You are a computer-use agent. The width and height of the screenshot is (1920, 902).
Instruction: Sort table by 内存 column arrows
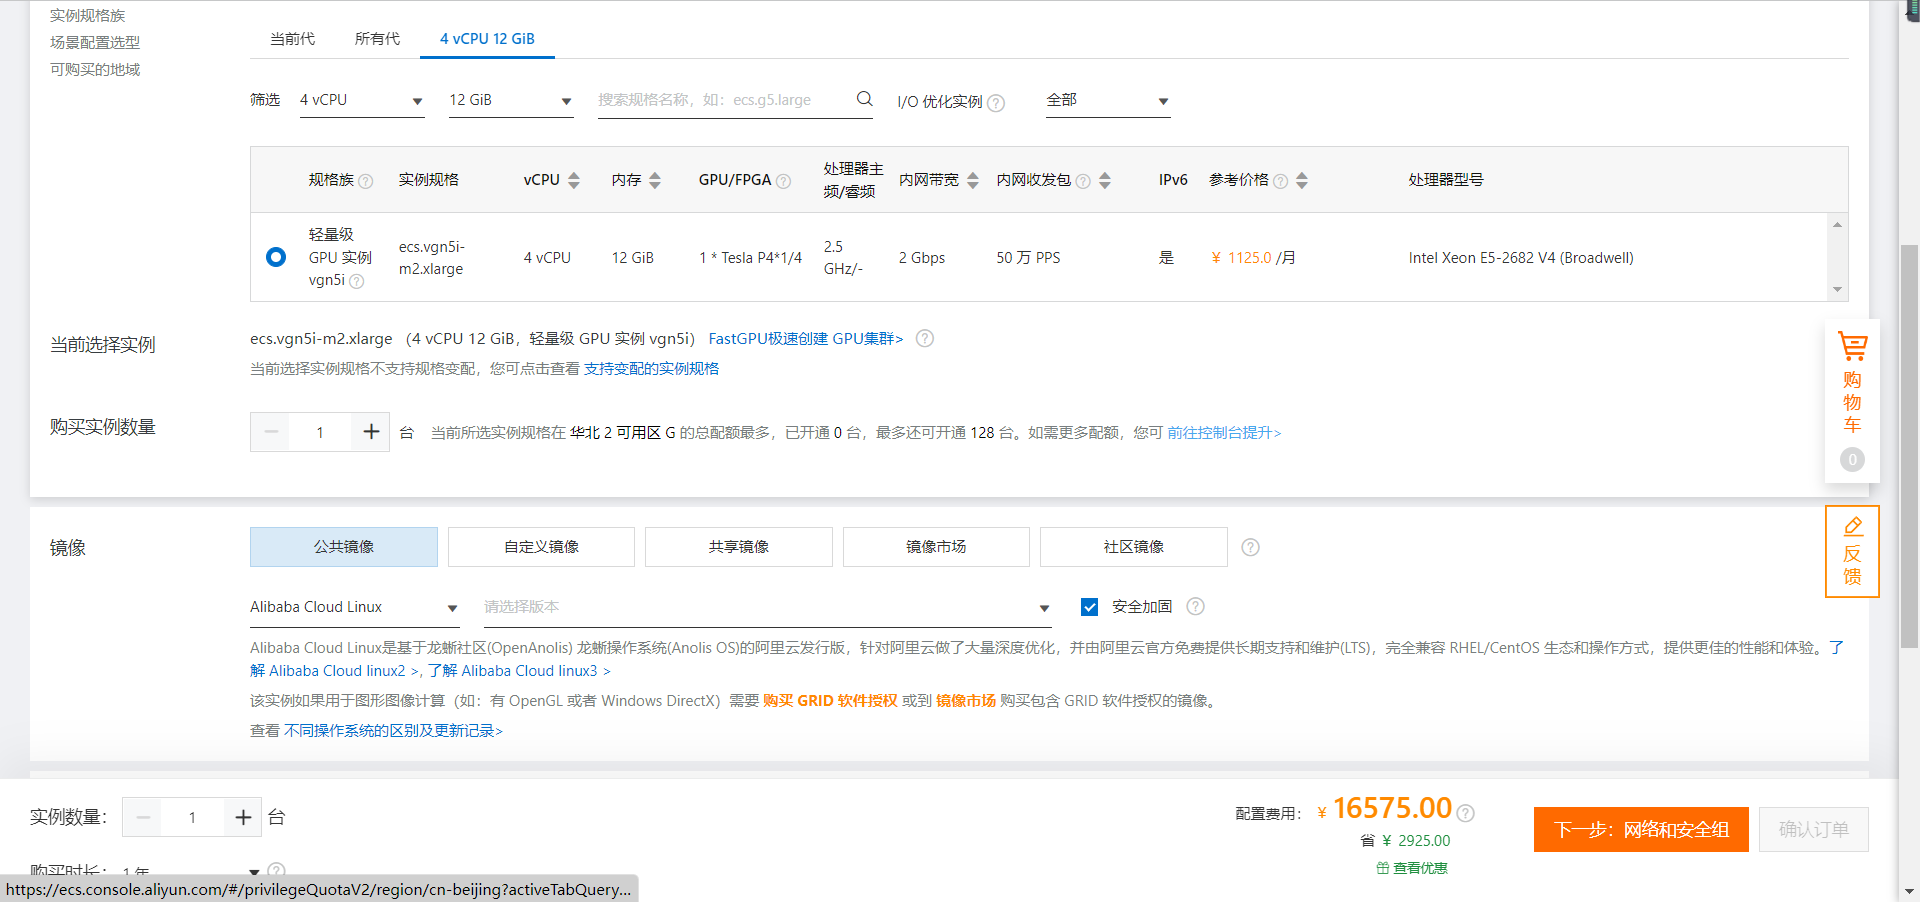(x=655, y=180)
